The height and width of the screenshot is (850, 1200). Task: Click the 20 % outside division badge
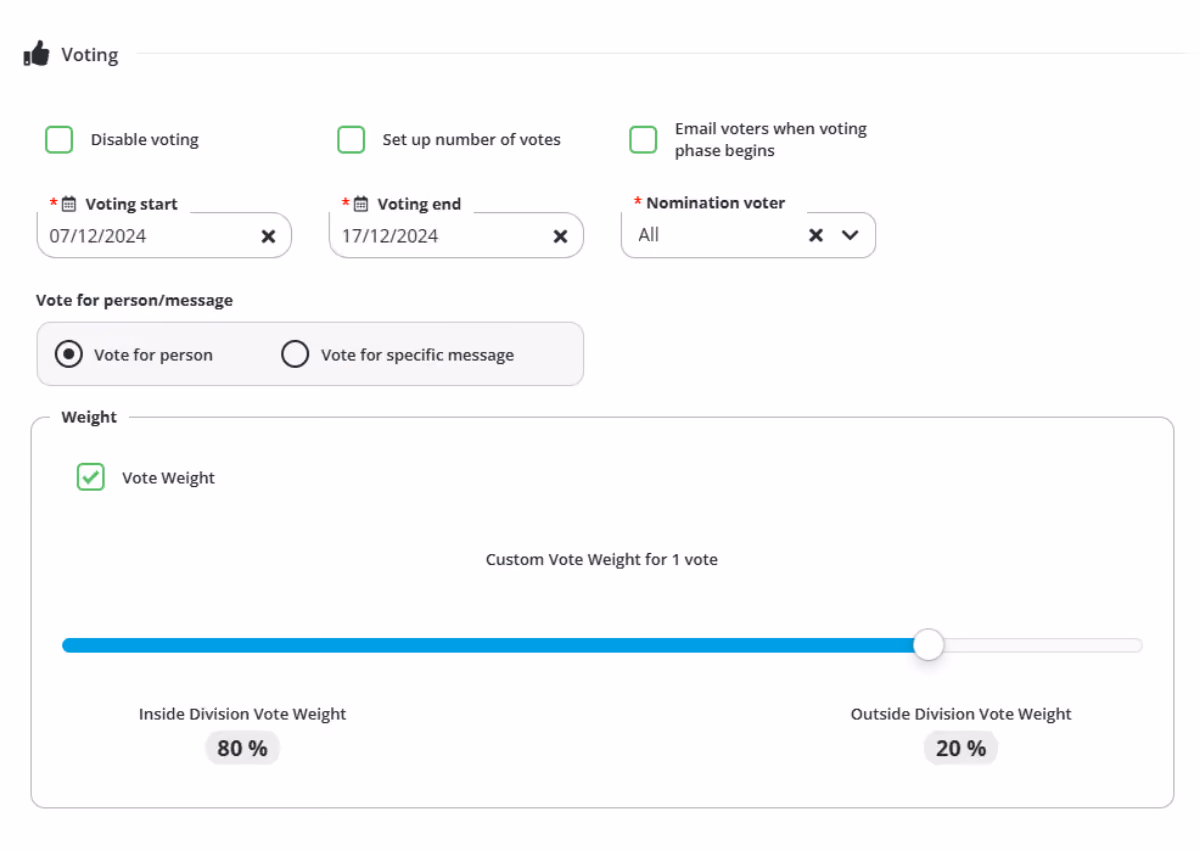point(961,748)
